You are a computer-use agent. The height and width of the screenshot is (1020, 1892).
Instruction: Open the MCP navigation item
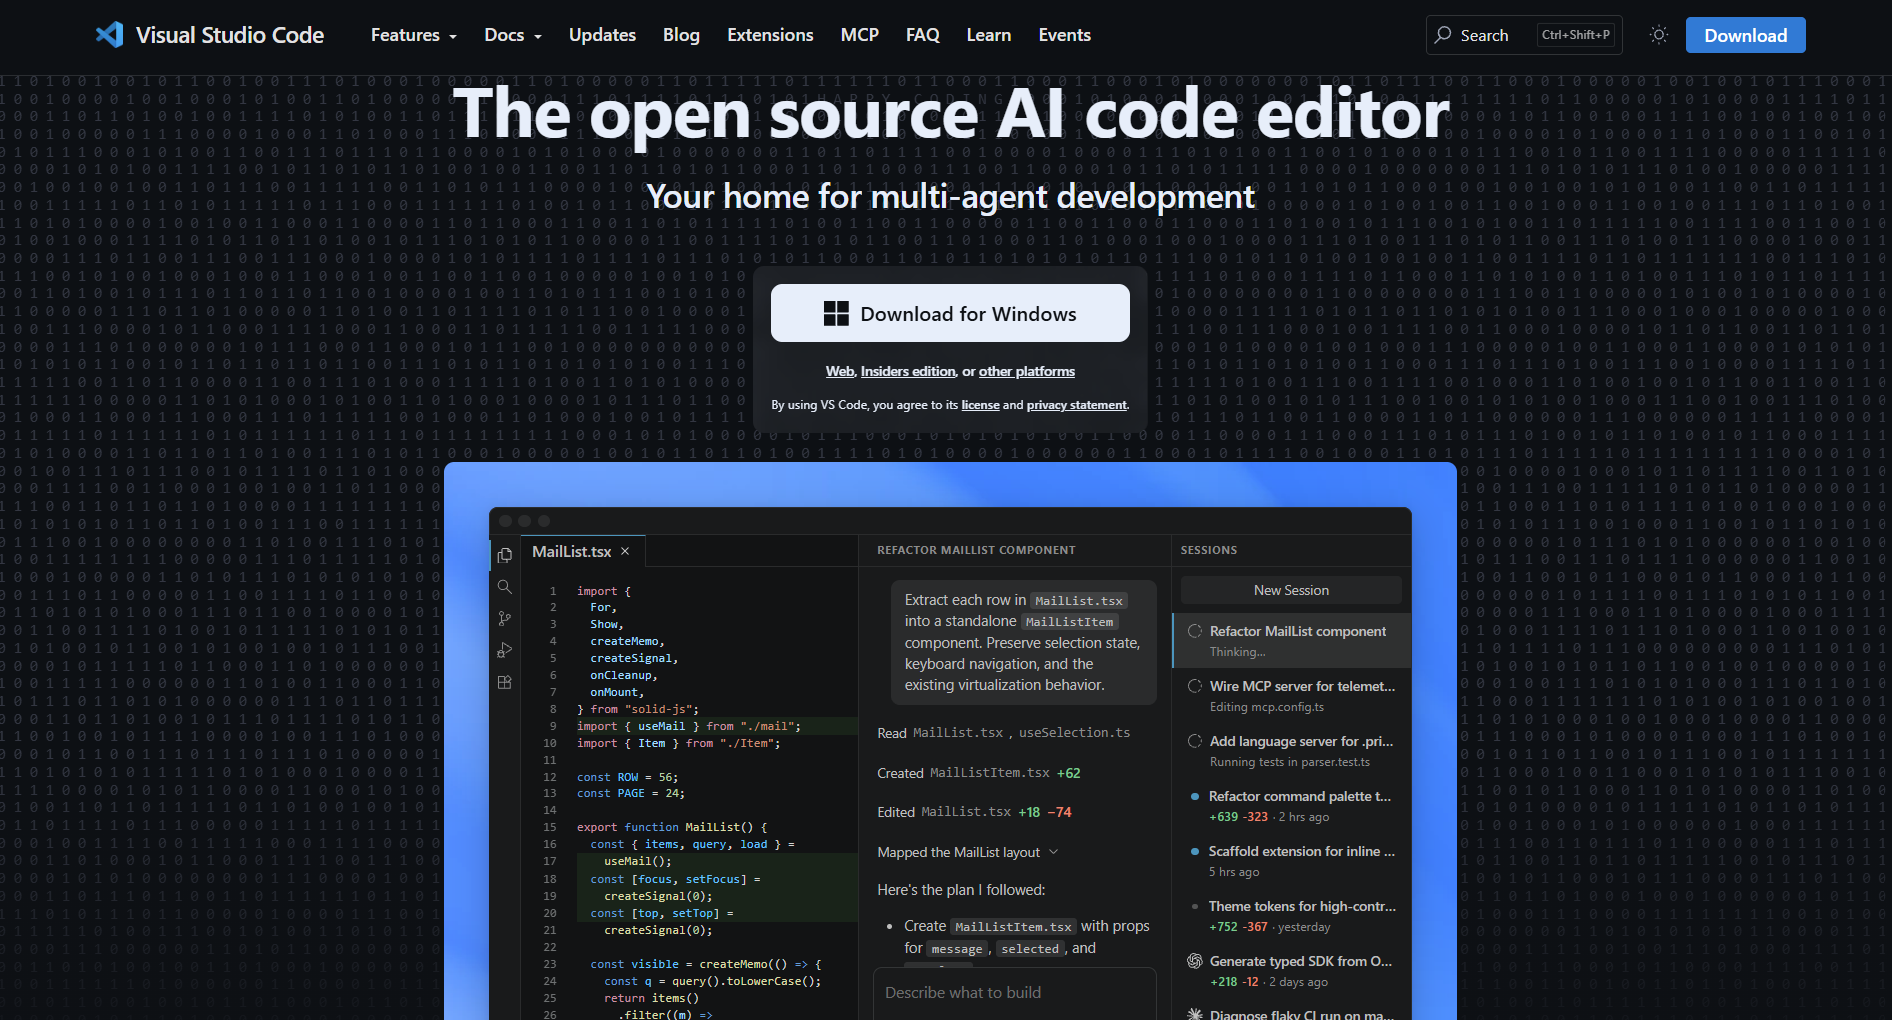pos(859,35)
